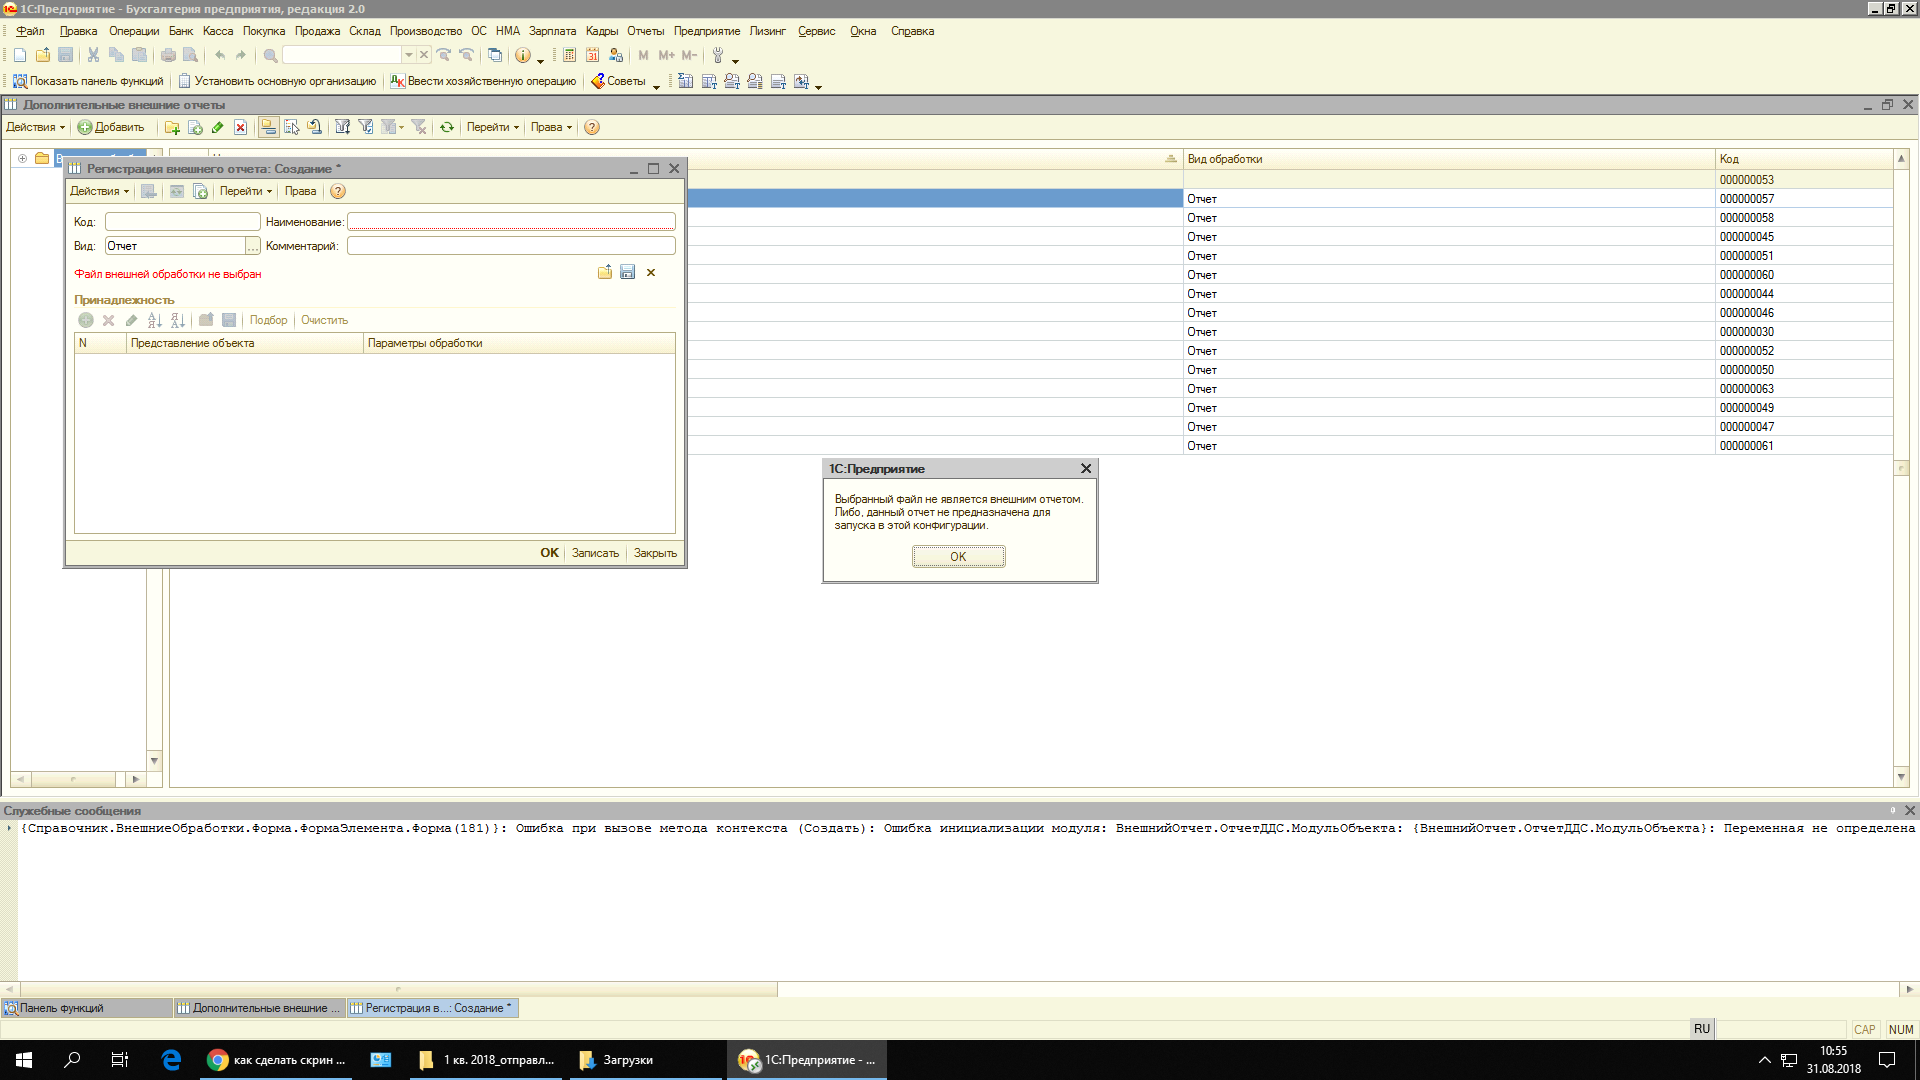Open the search field dropdown arrow in main toolbar
The width and height of the screenshot is (1920, 1080).
tap(409, 55)
